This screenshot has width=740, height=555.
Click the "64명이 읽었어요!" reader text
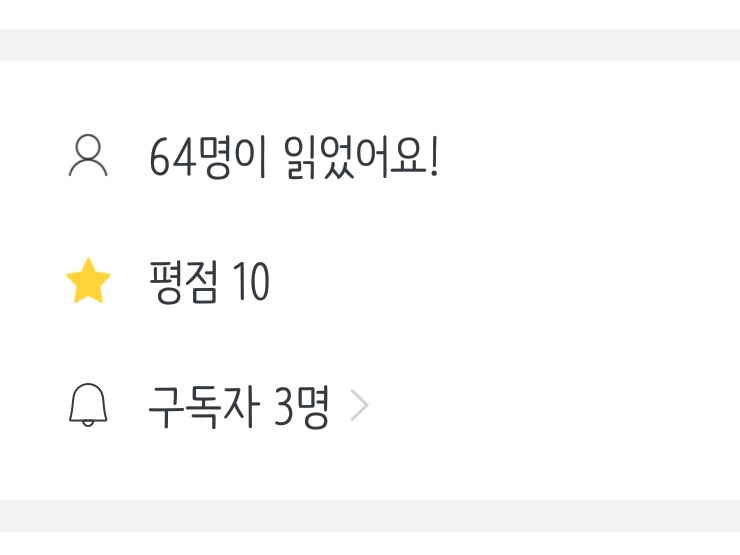pyautogui.click(x=293, y=158)
